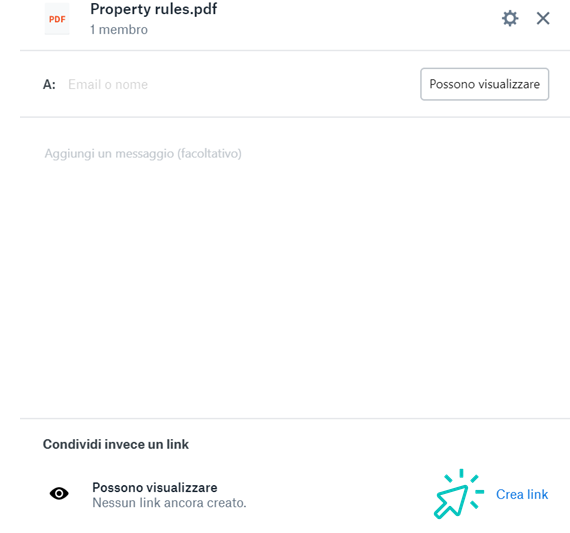Image resolution: width=570 pixels, height=533 pixels.
Task: Click the word Email in the recipient placeholder
Action: coord(84,84)
